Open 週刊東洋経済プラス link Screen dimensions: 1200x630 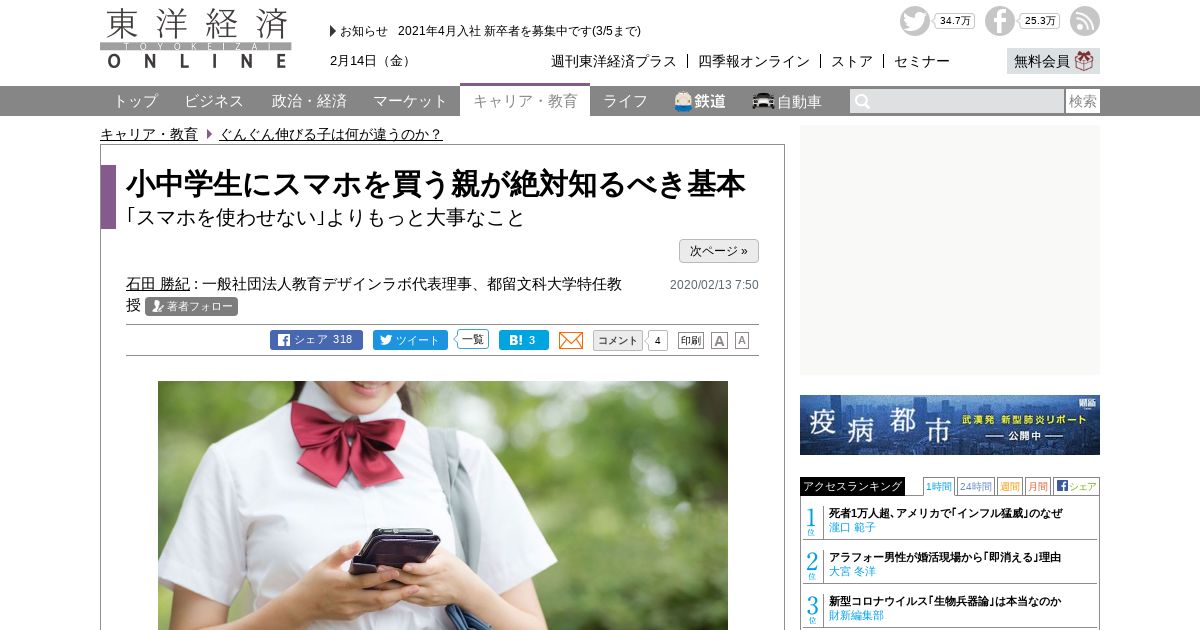pos(614,61)
